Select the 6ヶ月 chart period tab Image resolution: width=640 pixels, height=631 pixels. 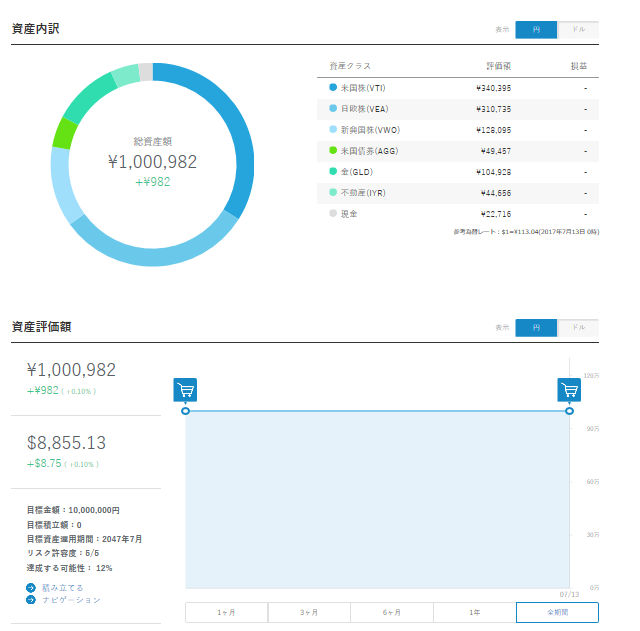tap(392, 612)
